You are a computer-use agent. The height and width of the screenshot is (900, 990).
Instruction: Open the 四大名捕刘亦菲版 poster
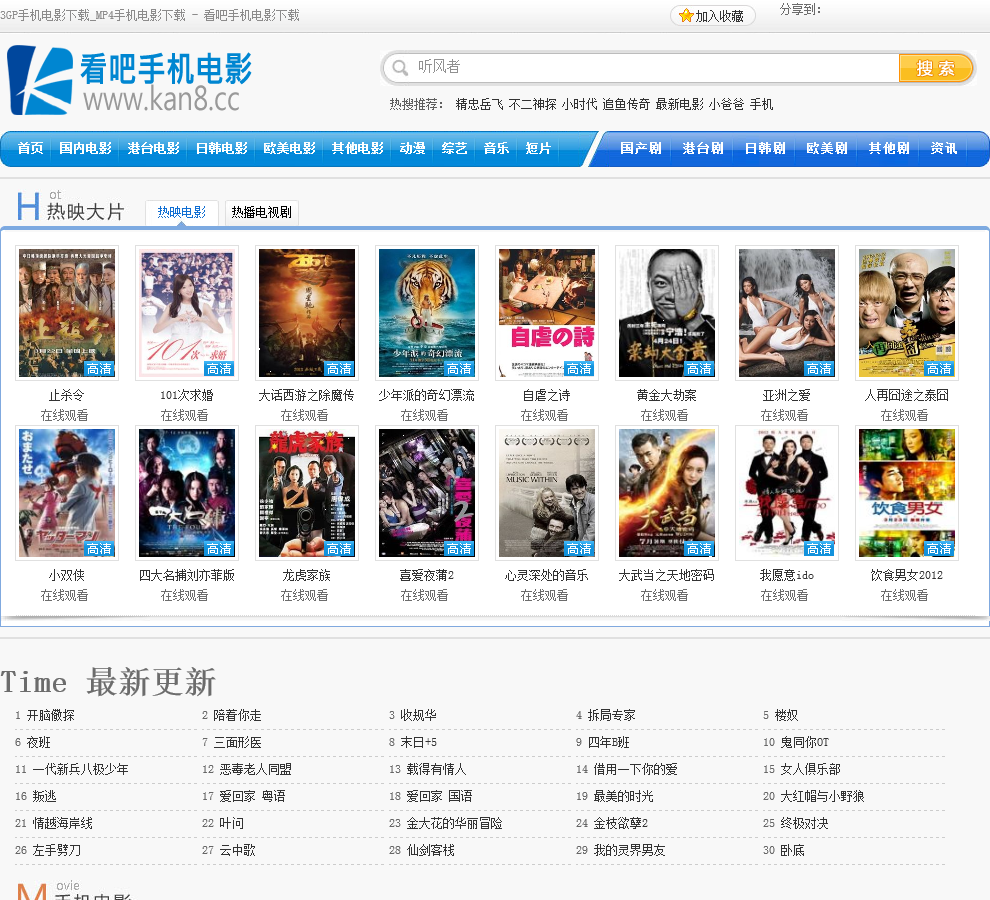click(x=187, y=493)
